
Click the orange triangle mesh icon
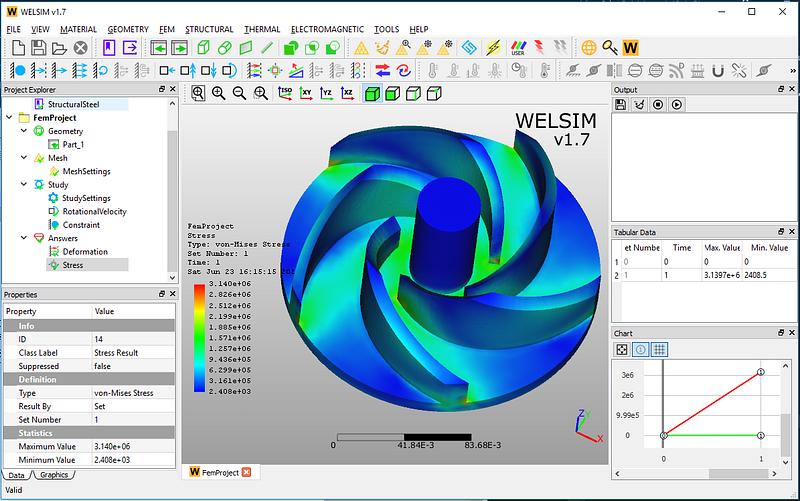point(361,48)
